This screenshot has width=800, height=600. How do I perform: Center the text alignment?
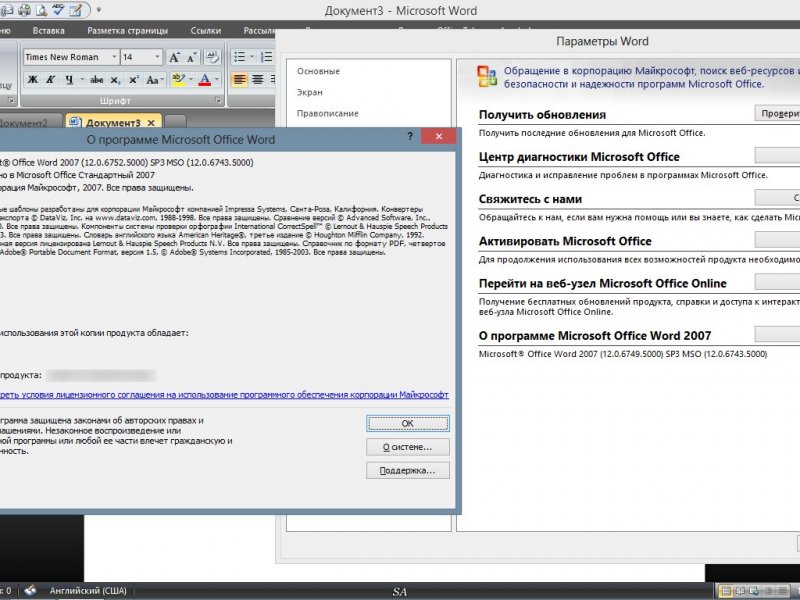pos(258,80)
